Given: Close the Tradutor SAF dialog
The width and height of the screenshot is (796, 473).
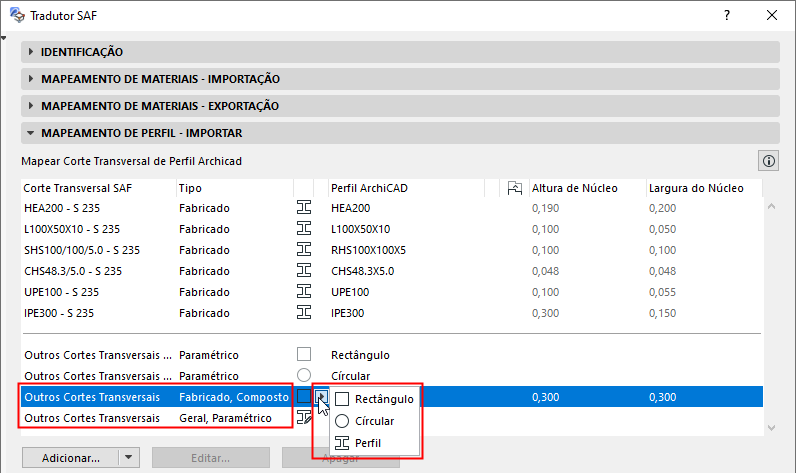Looking at the screenshot, I should coord(772,15).
